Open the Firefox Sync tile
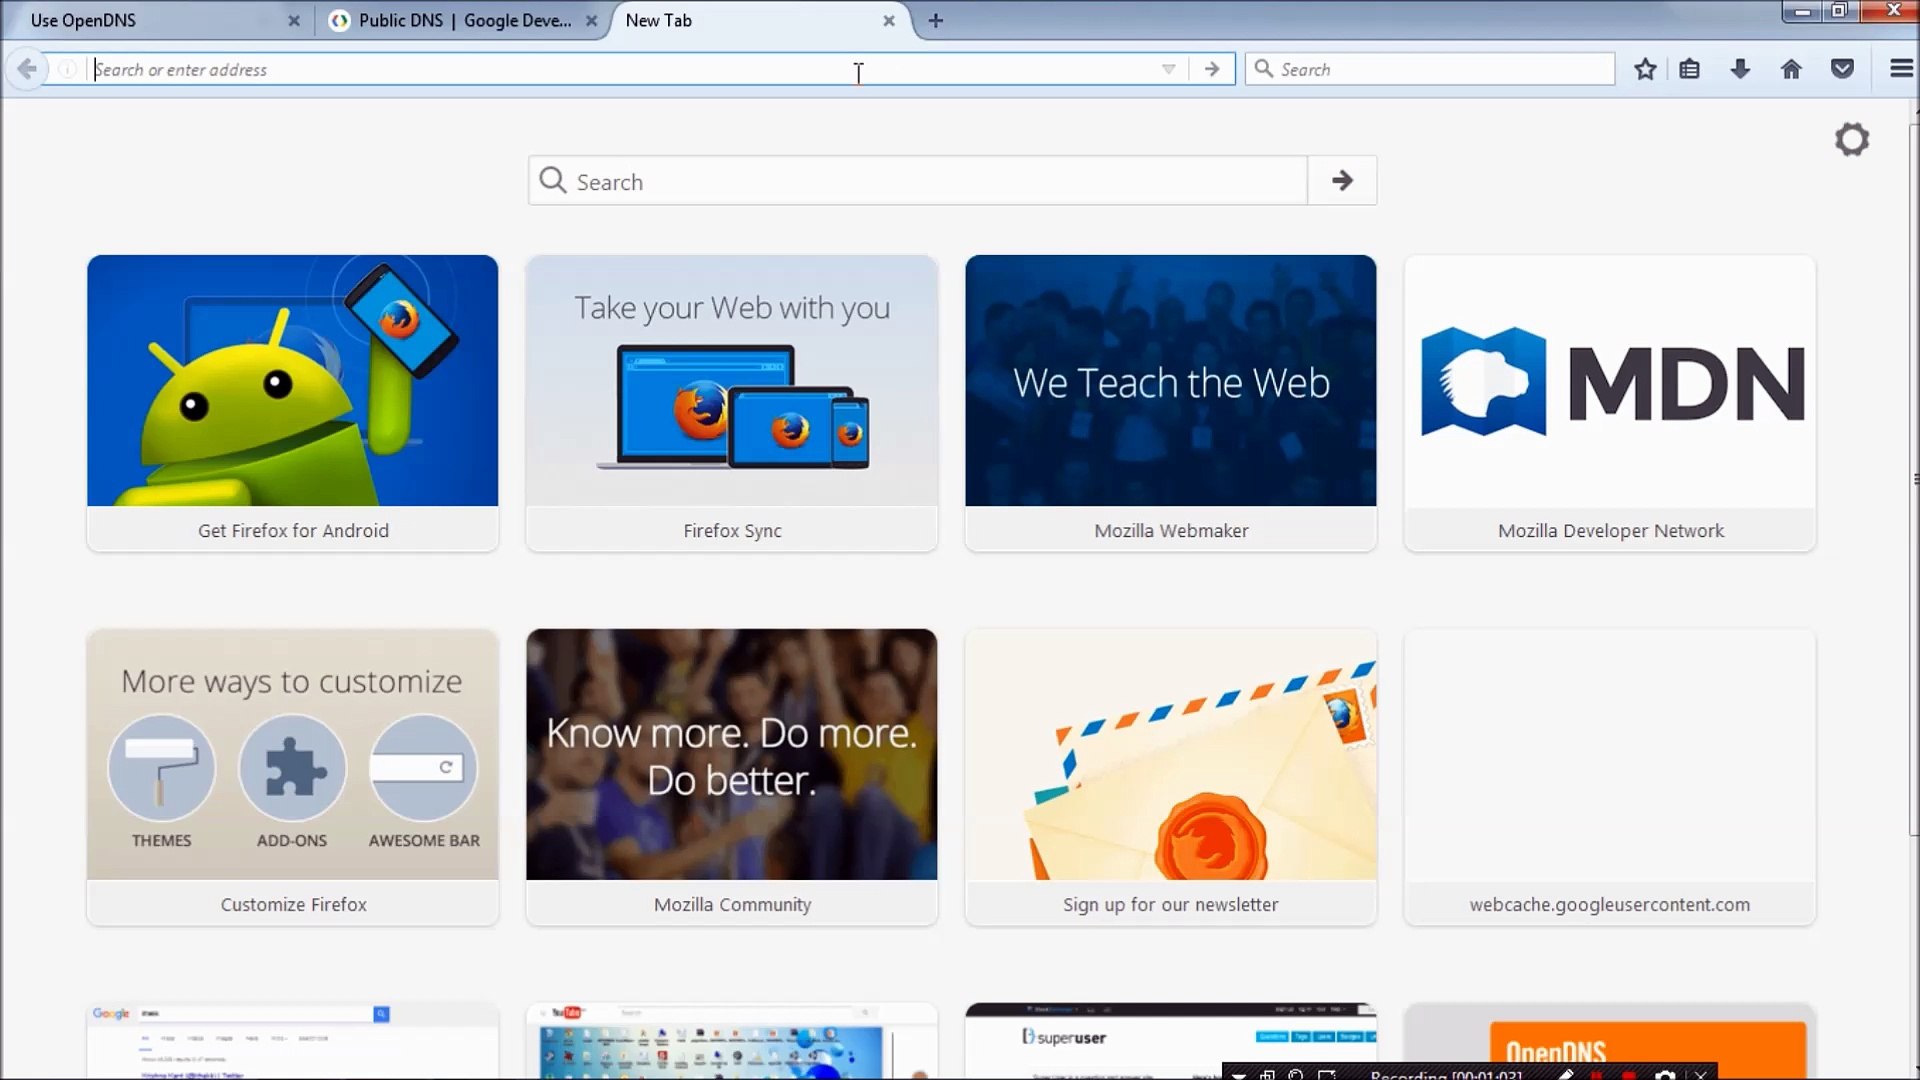The height and width of the screenshot is (1080, 1920). (x=732, y=402)
